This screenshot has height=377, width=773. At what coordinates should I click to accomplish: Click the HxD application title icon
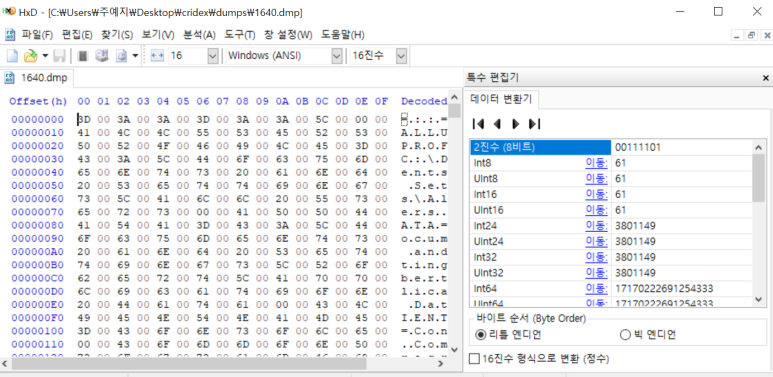(9, 12)
